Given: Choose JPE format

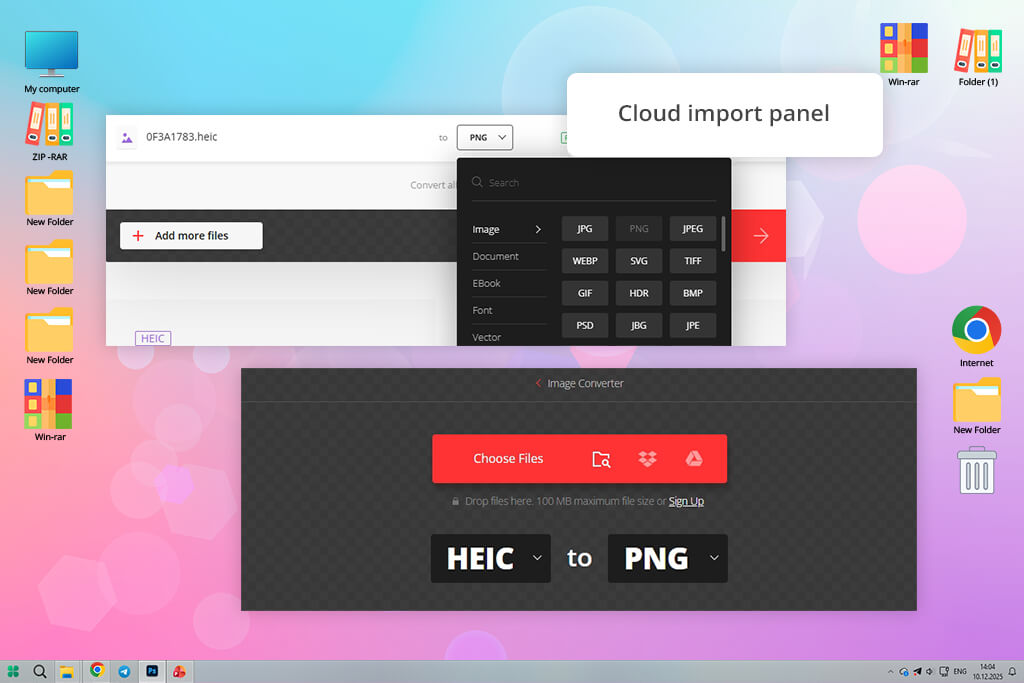Looking at the screenshot, I should pyautogui.click(x=692, y=325).
